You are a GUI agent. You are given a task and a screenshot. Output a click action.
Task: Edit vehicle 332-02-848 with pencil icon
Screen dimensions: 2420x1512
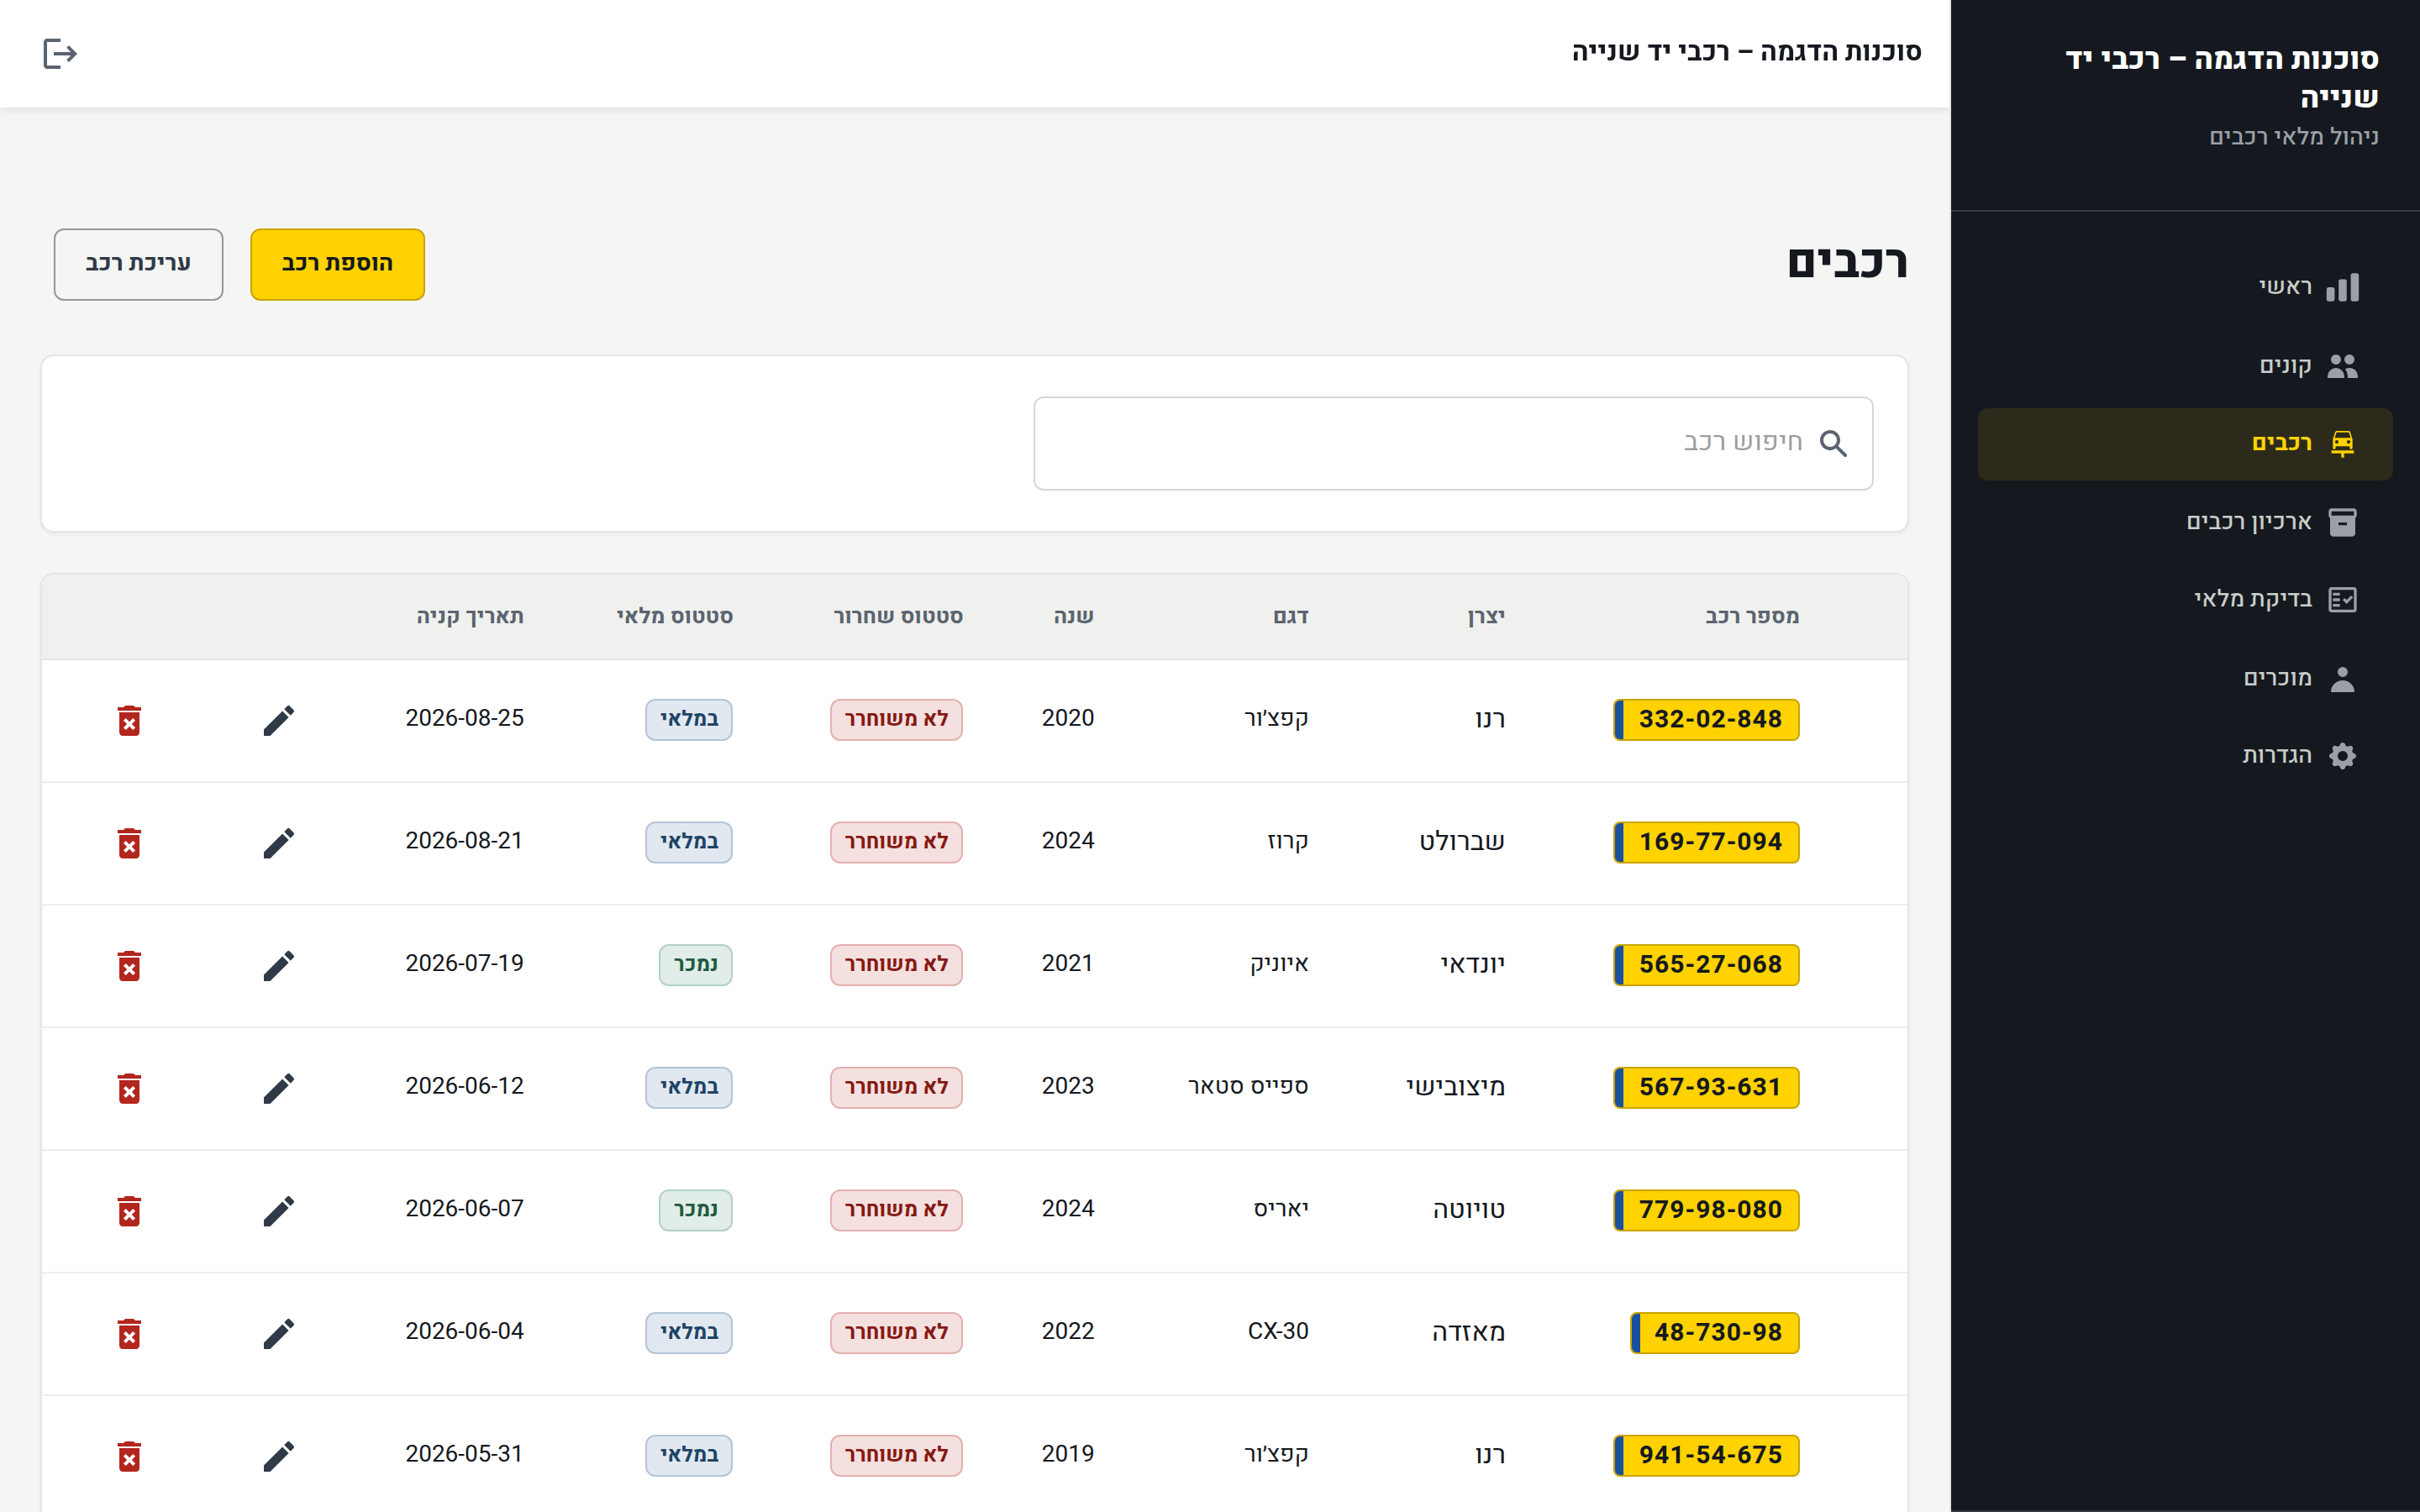[279, 720]
